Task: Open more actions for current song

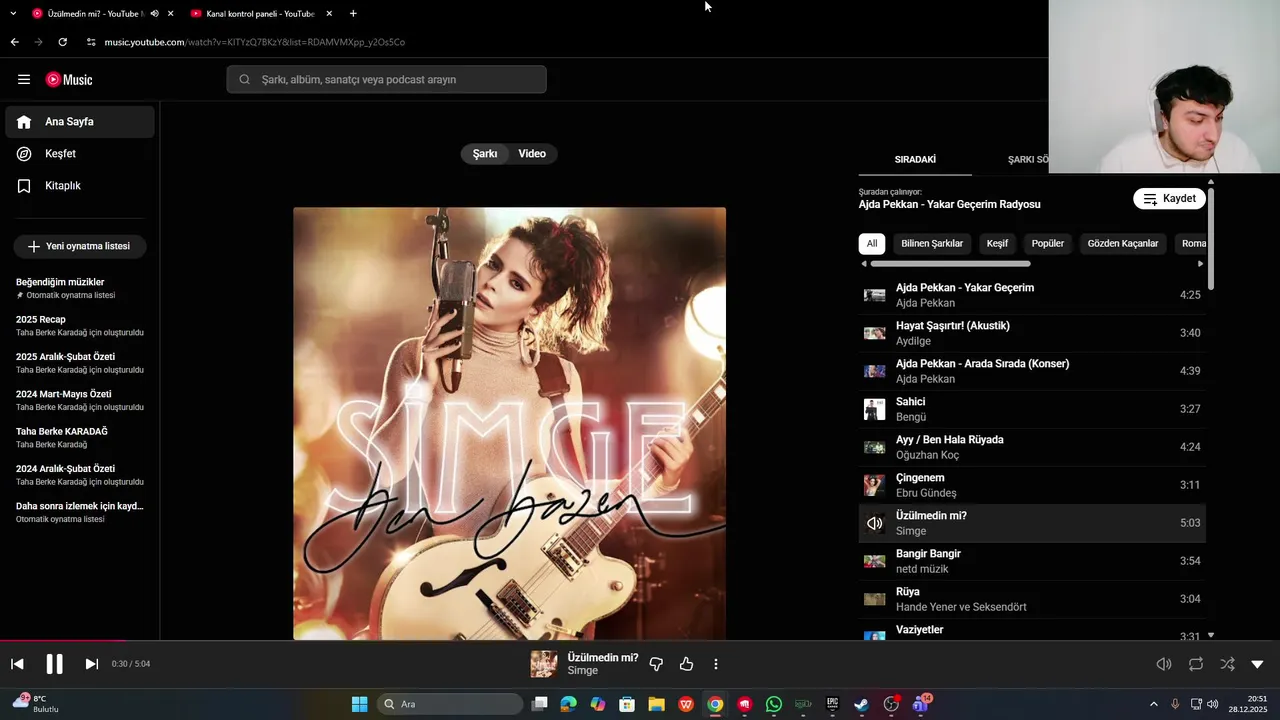Action: coord(716,664)
